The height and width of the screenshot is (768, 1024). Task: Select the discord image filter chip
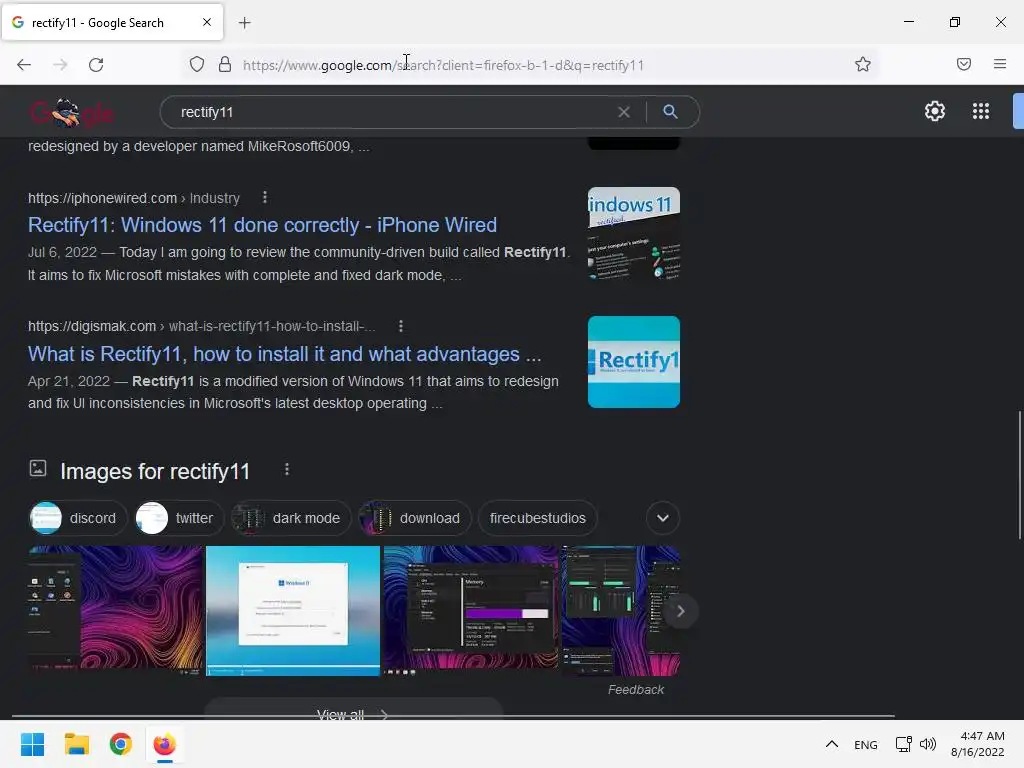pos(78,518)
